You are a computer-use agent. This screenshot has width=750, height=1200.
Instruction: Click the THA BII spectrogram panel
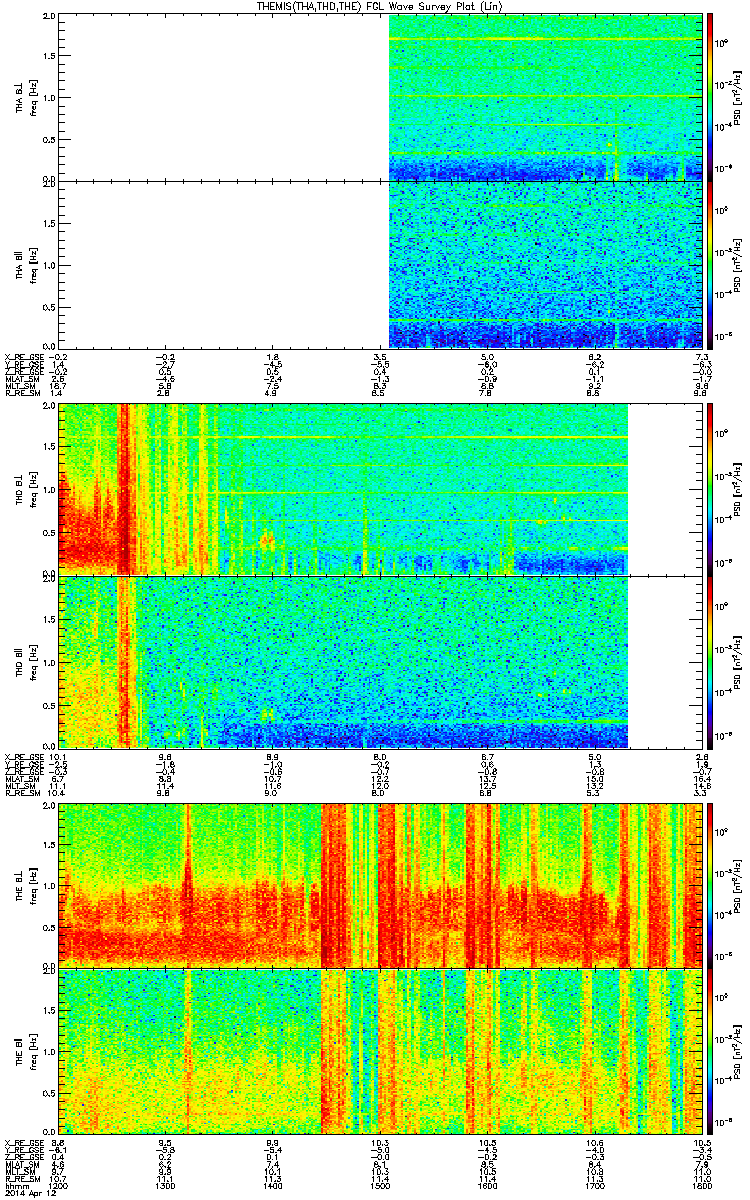pyautogui.click(x=381, y=264)
